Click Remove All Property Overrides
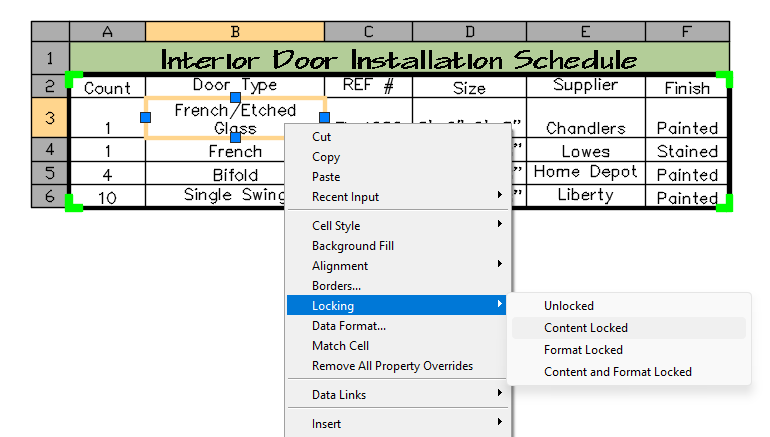 point(392,366)
